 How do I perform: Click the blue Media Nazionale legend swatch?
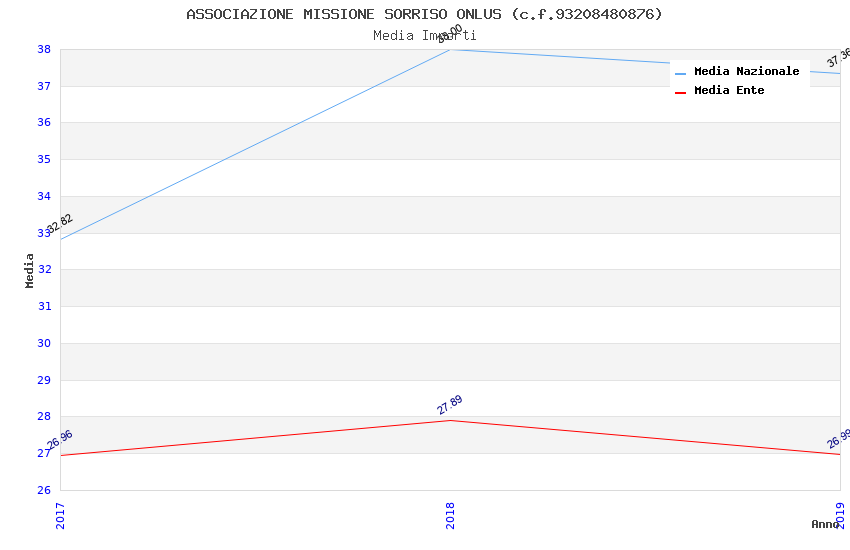680,74
